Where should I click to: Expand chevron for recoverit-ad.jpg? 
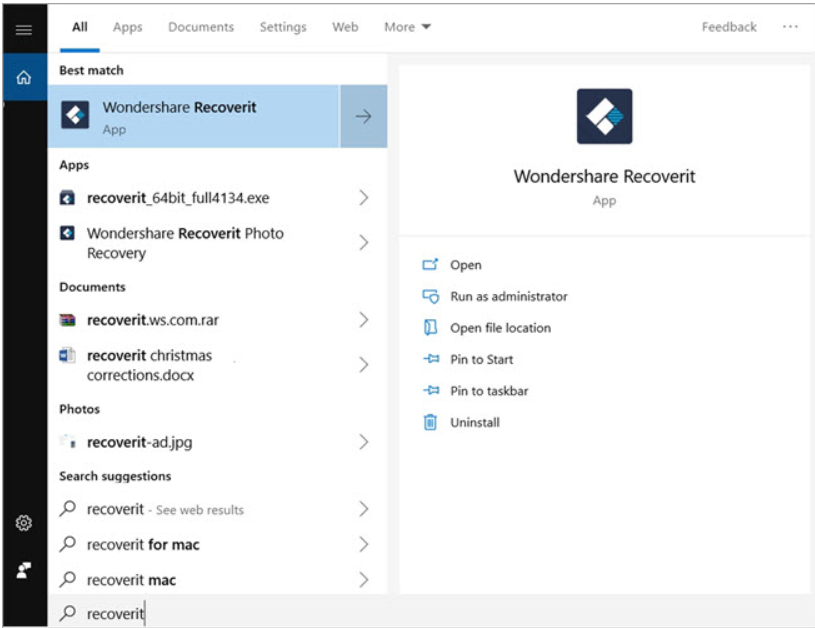coord(364,442)
